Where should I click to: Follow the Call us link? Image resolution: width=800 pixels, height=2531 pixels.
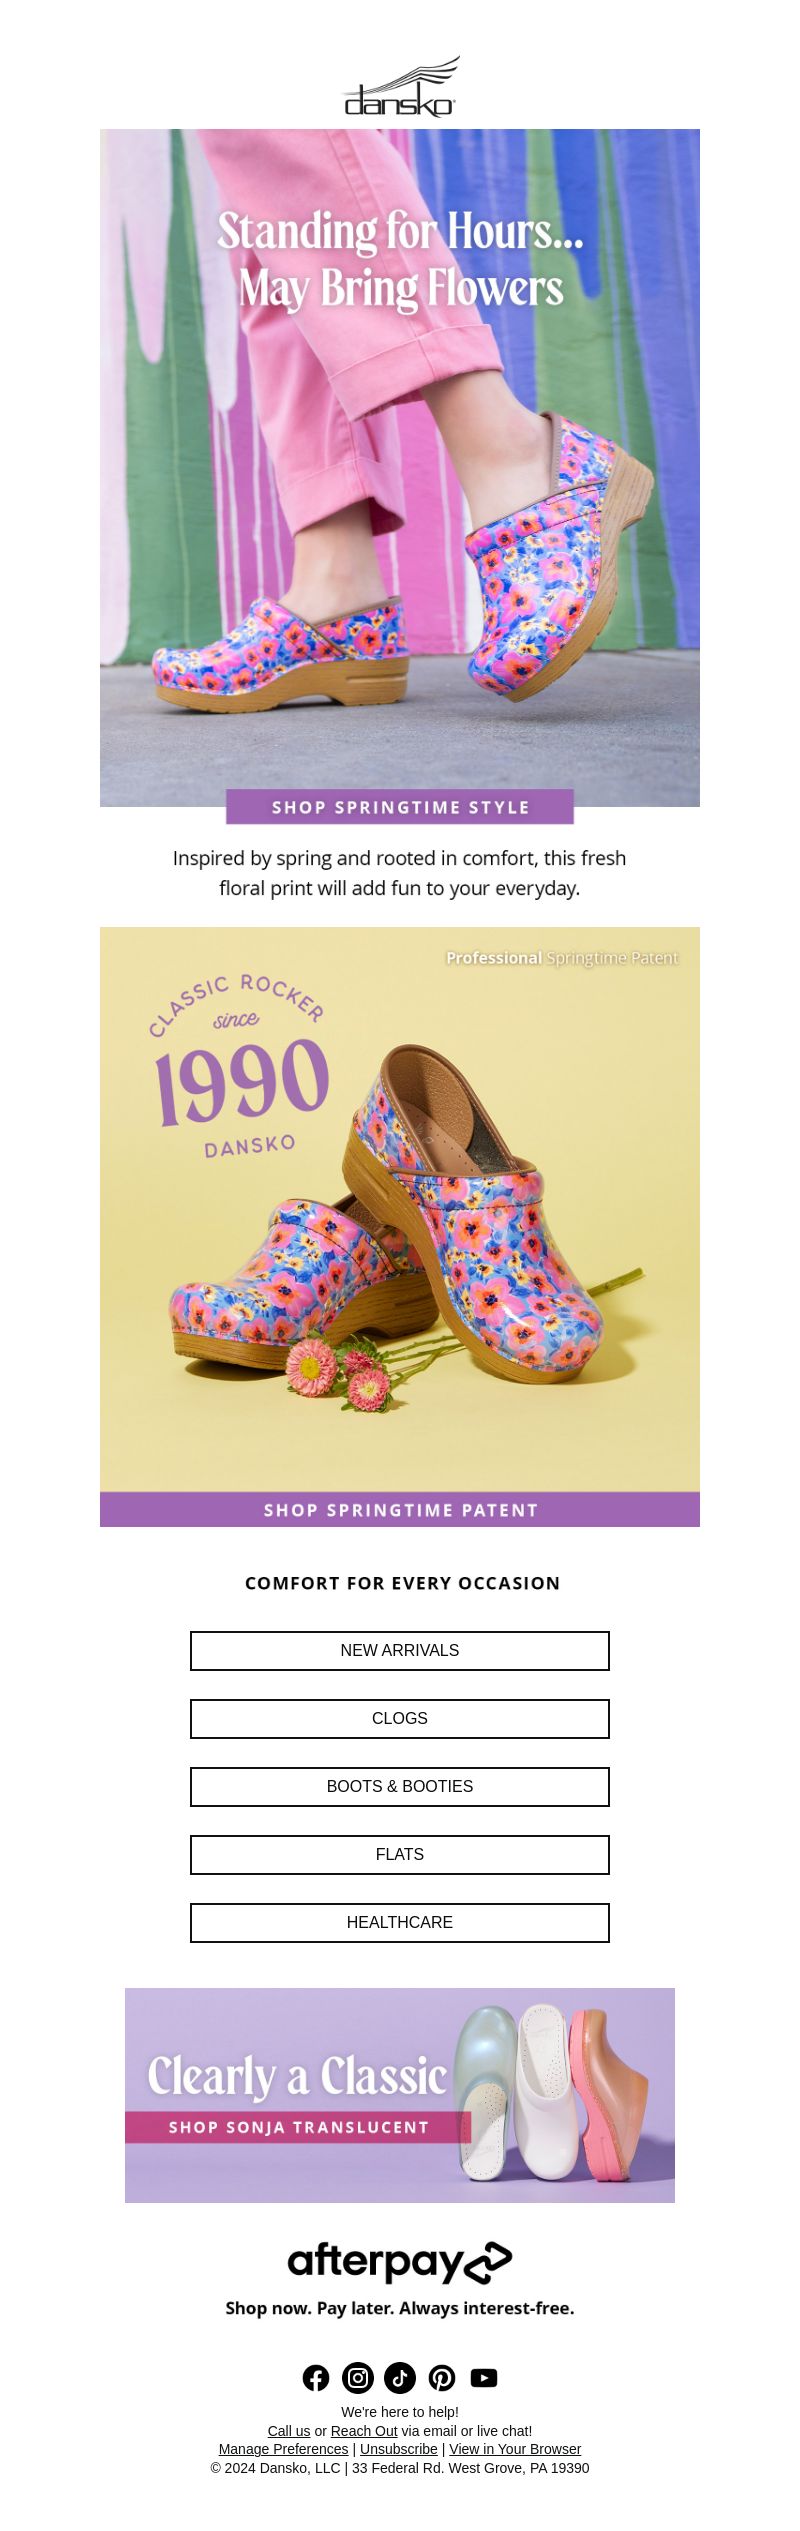(x=289, y=2431)
